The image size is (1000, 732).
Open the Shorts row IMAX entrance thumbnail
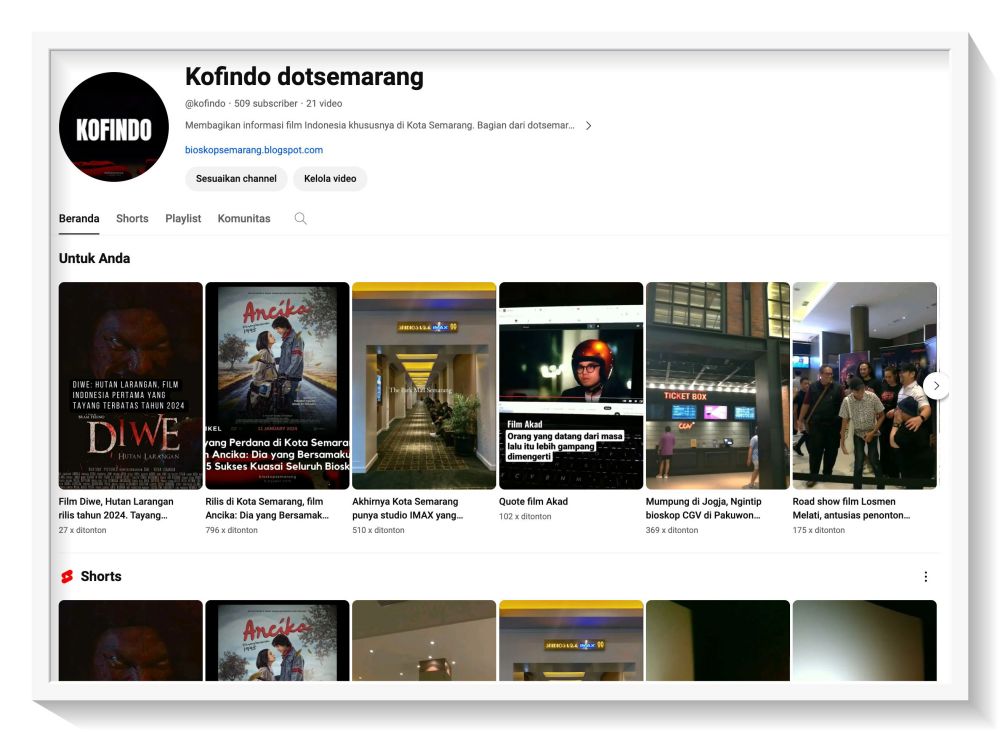(x=571, y=640)
